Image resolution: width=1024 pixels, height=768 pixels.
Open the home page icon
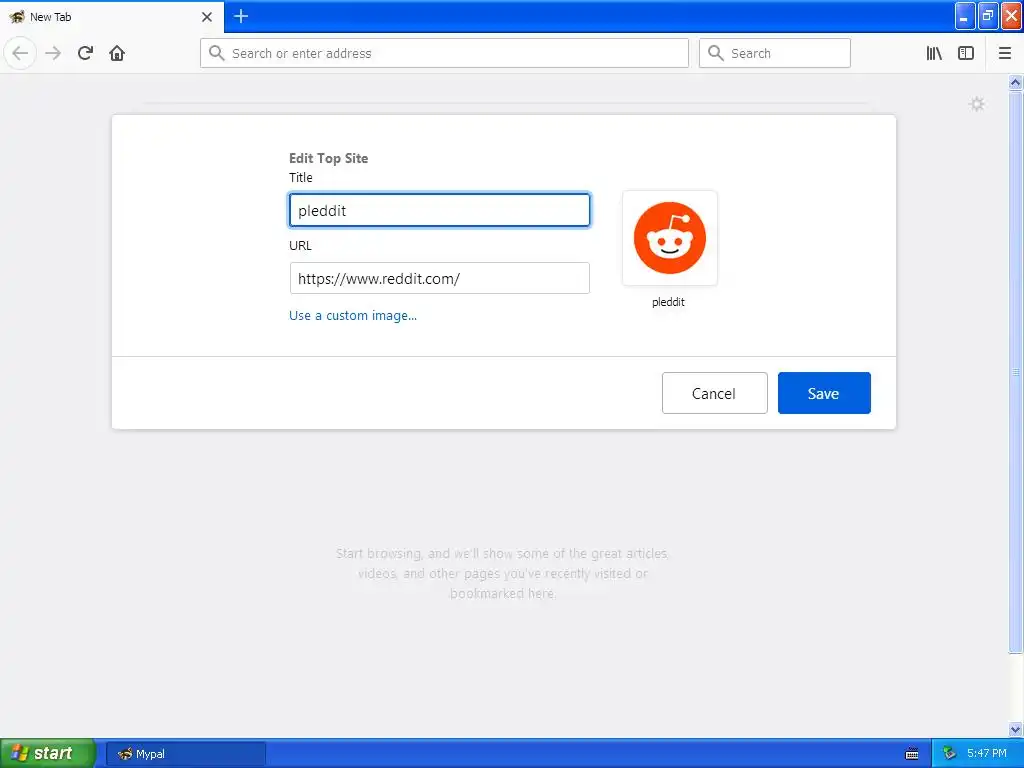117,53
